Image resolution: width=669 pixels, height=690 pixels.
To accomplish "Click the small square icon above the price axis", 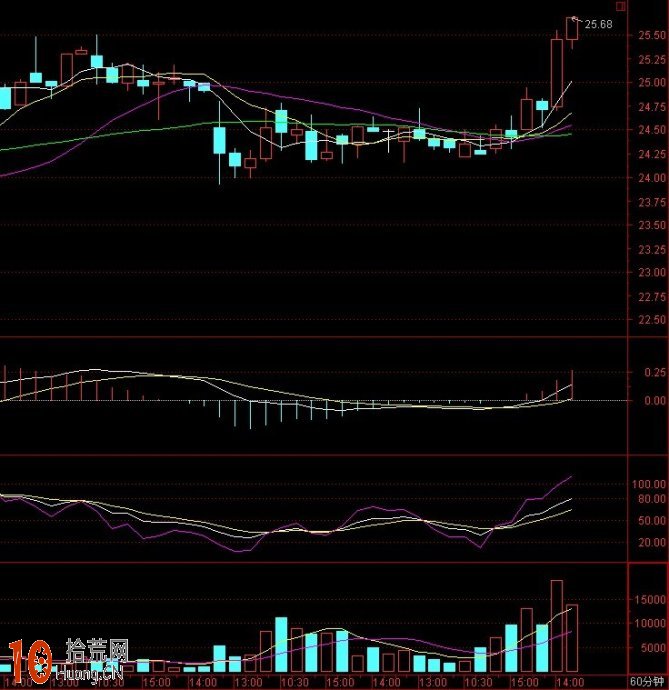I will [620, 6].
